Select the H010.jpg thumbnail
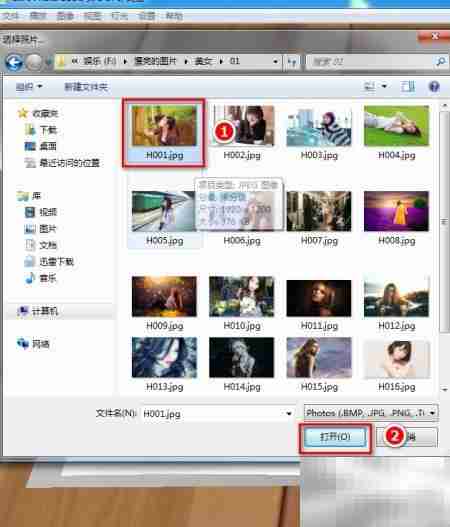This screenshot has height=527, width=450. (242, 296)
